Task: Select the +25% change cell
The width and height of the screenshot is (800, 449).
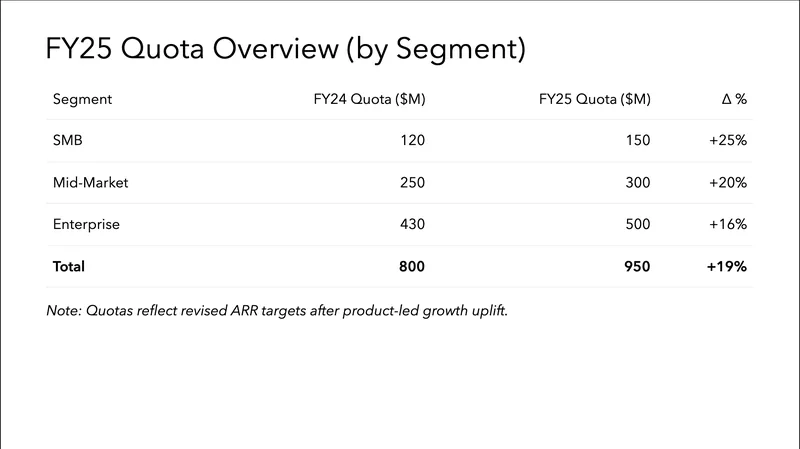Action: (728, 141)
